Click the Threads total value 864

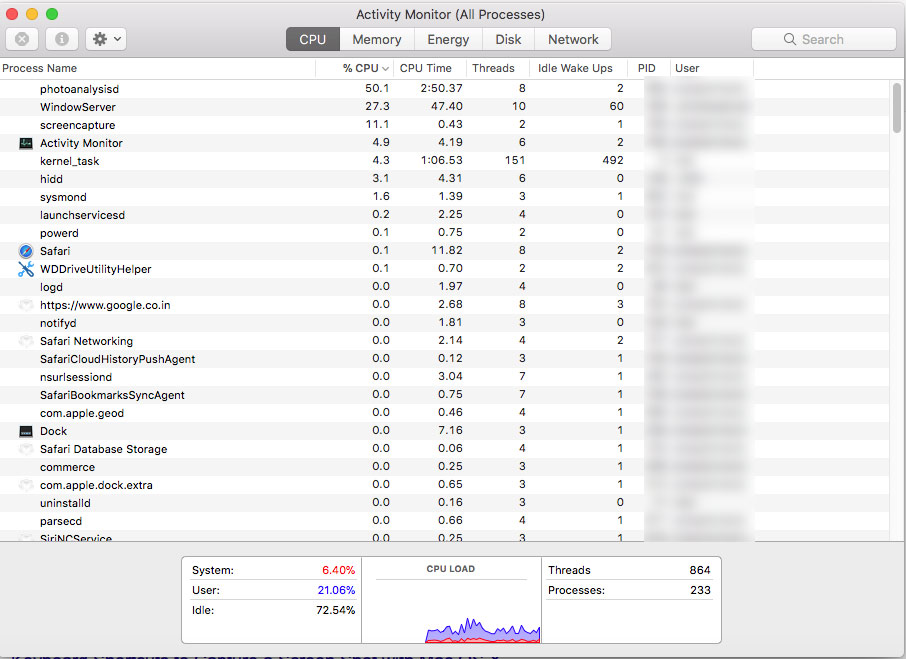(700, 570)
